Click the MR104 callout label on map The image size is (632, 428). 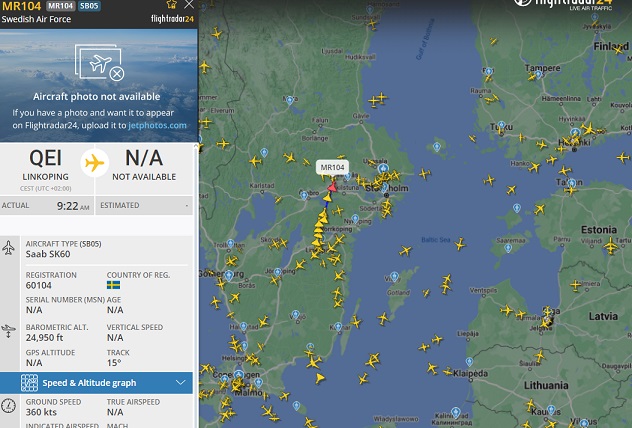(333, 167)
